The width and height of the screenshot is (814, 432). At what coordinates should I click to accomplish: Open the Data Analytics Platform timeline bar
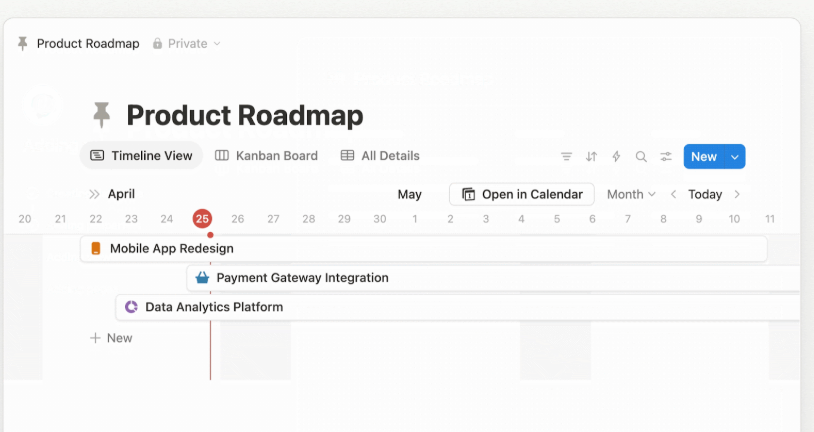[x=400, y=307]
